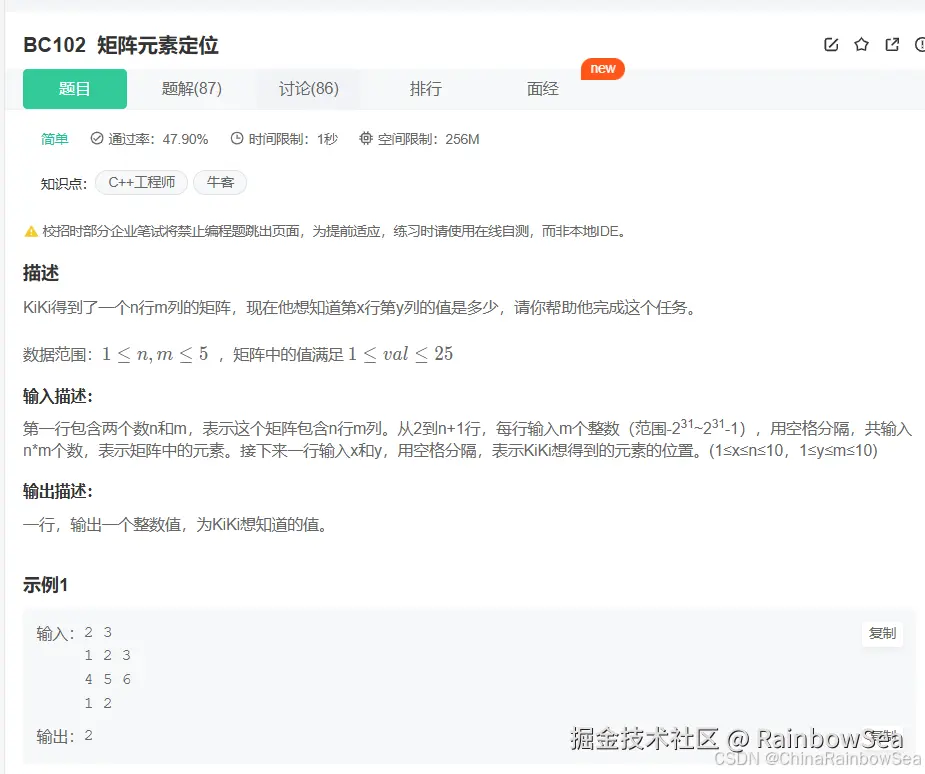
Task: Click the checkmark icon beside 通过率
Action: [96, 139]
